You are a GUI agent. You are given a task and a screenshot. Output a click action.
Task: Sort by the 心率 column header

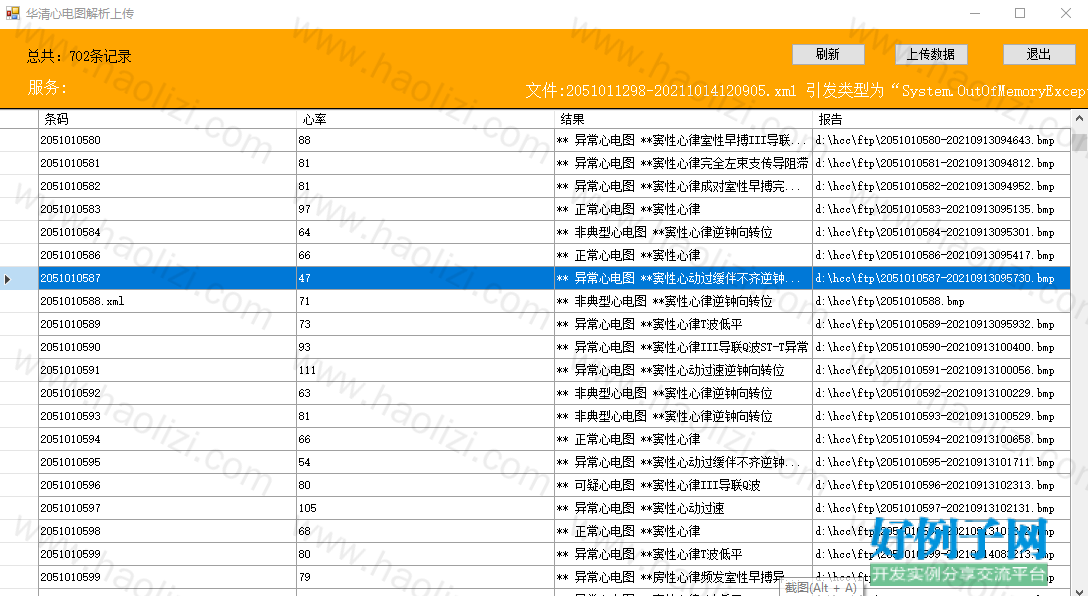pos(425,119)
